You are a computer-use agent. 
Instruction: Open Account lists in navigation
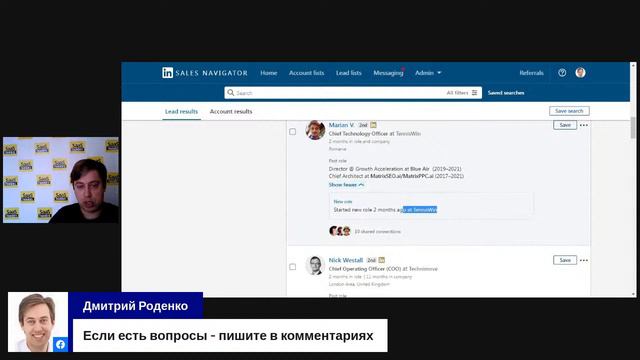(x=307, y=73)
